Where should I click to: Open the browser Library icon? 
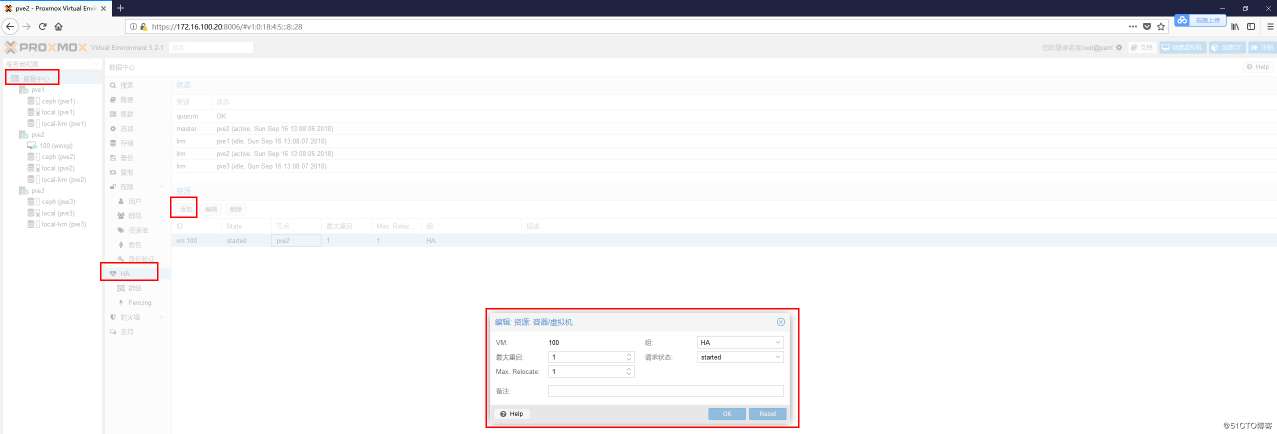1234,25
